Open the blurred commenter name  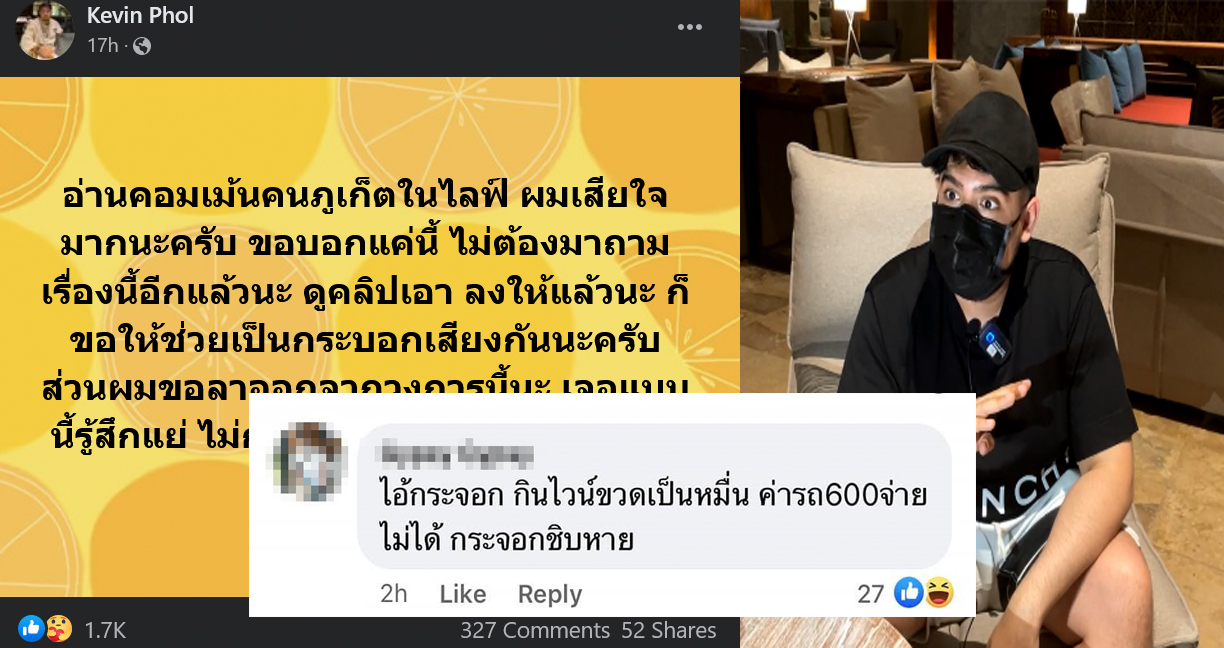(455, 456)
